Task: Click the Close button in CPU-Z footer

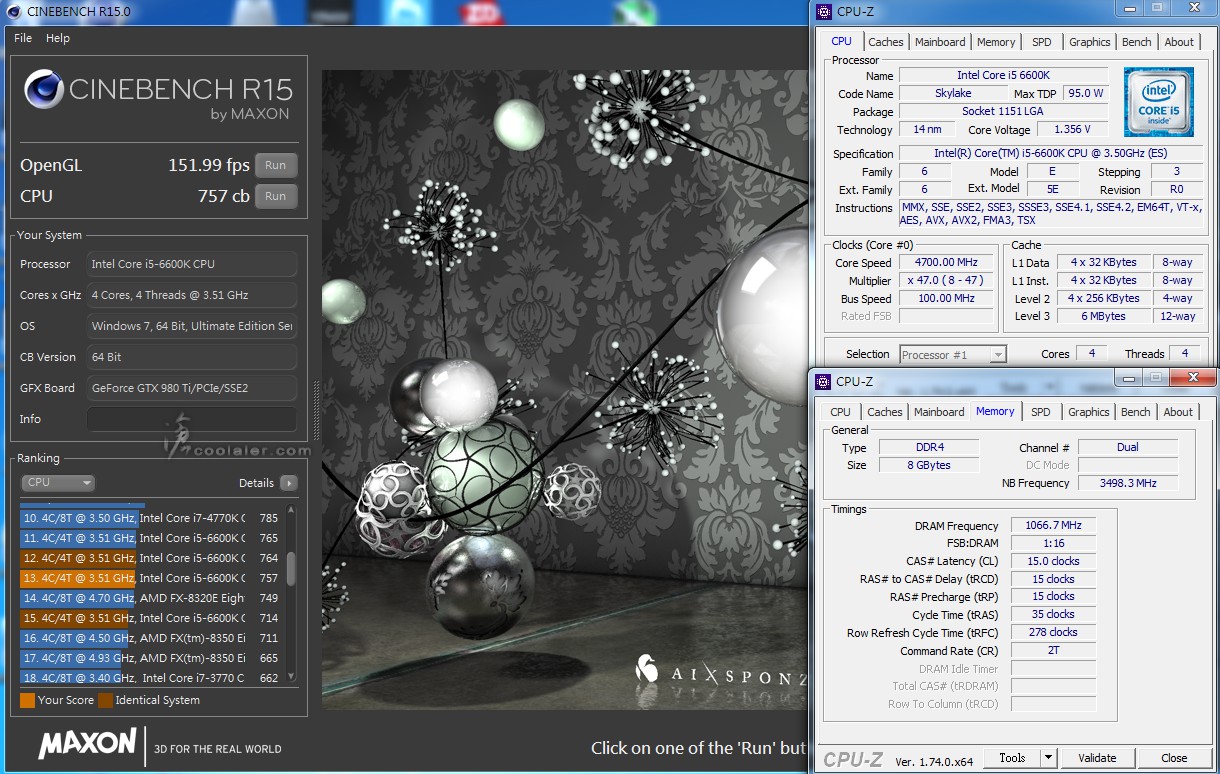Action: pos(1175,758)
